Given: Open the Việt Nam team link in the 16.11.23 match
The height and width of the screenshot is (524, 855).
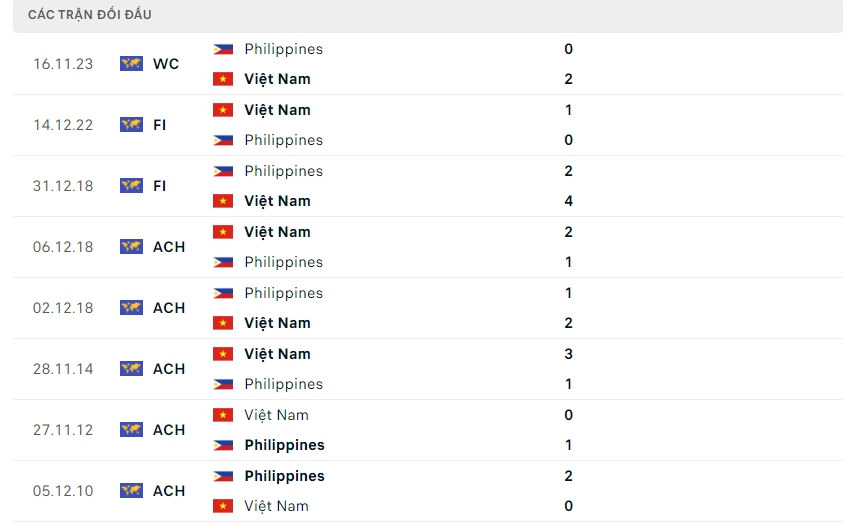Looking at the screenshot, I should (x=277, y=79).
